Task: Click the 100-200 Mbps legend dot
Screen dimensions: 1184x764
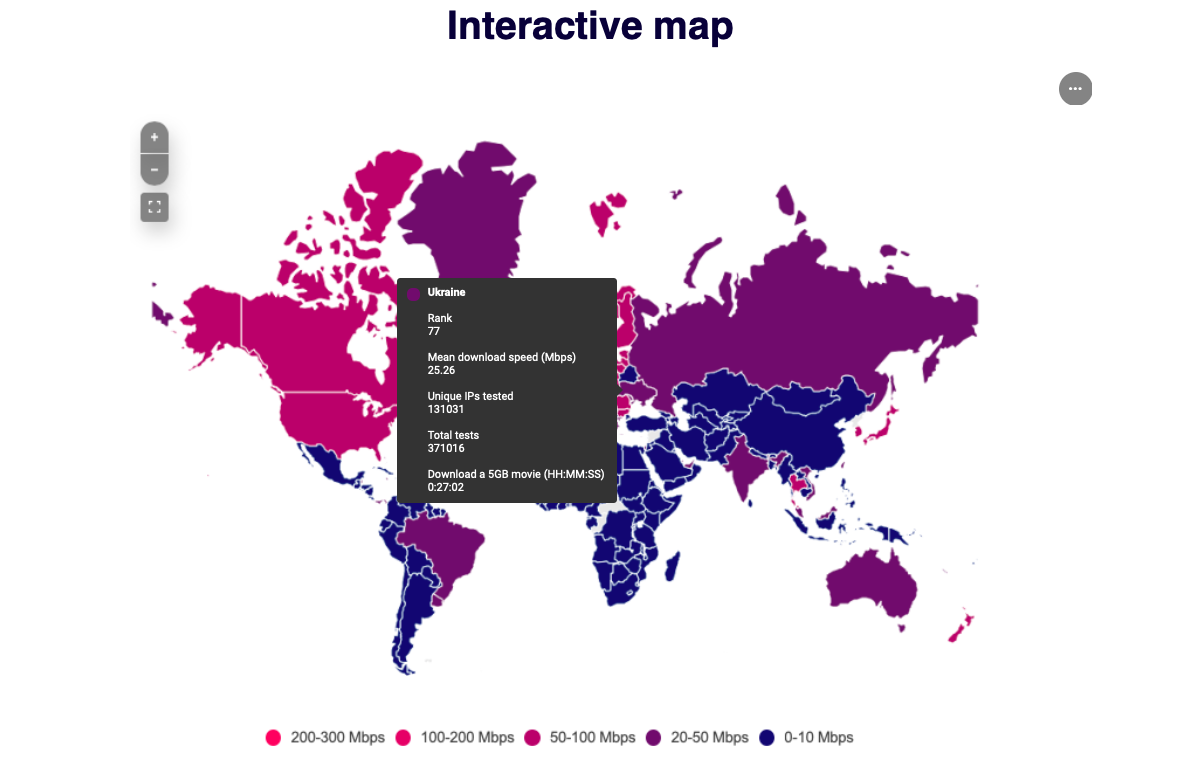Action: point(404,738)
